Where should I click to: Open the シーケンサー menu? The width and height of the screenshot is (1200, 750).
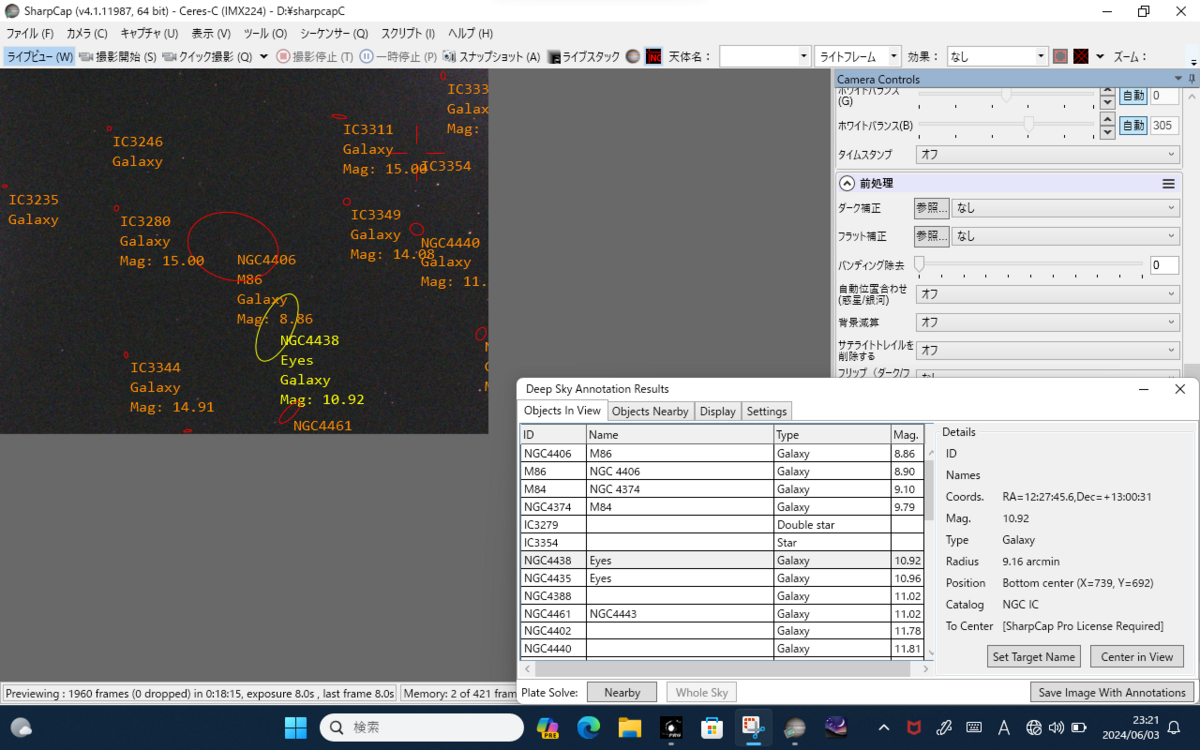click(x=334, y=33)
